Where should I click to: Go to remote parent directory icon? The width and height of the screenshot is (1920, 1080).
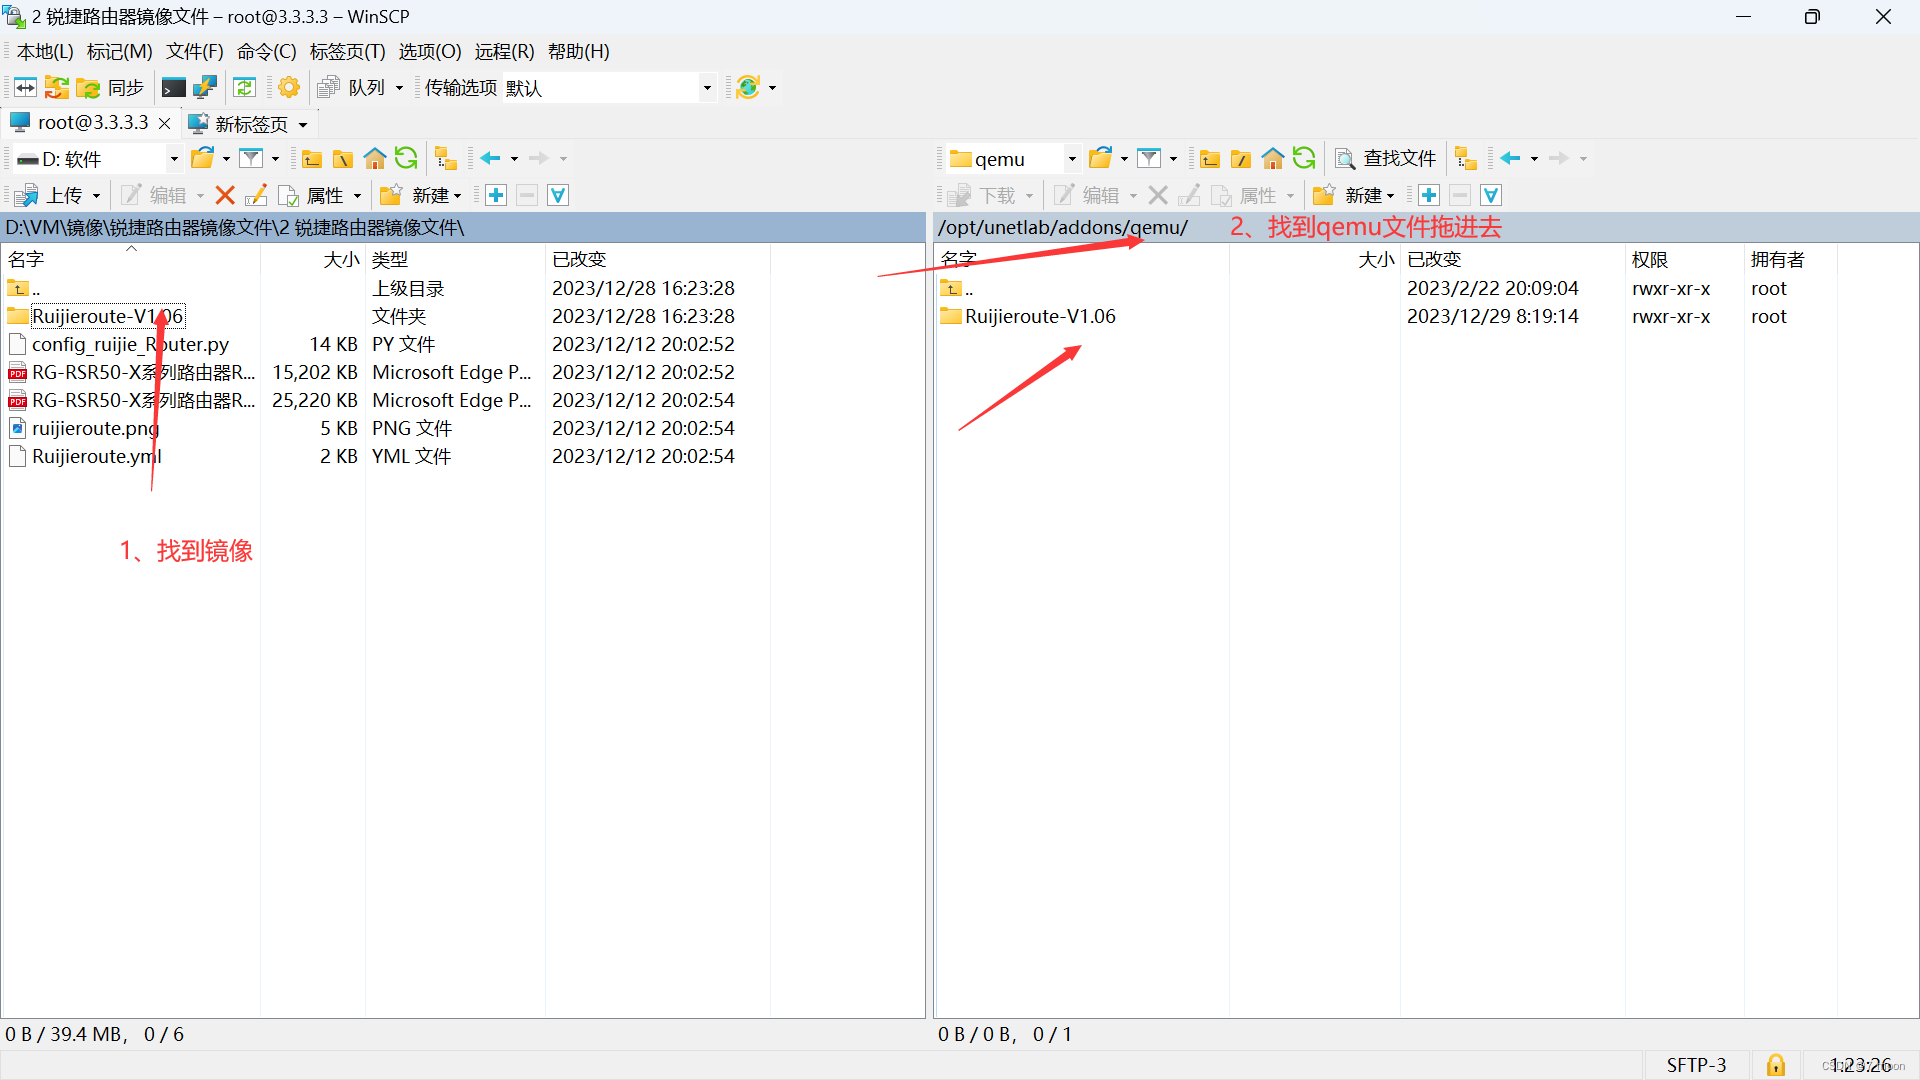1210,158
